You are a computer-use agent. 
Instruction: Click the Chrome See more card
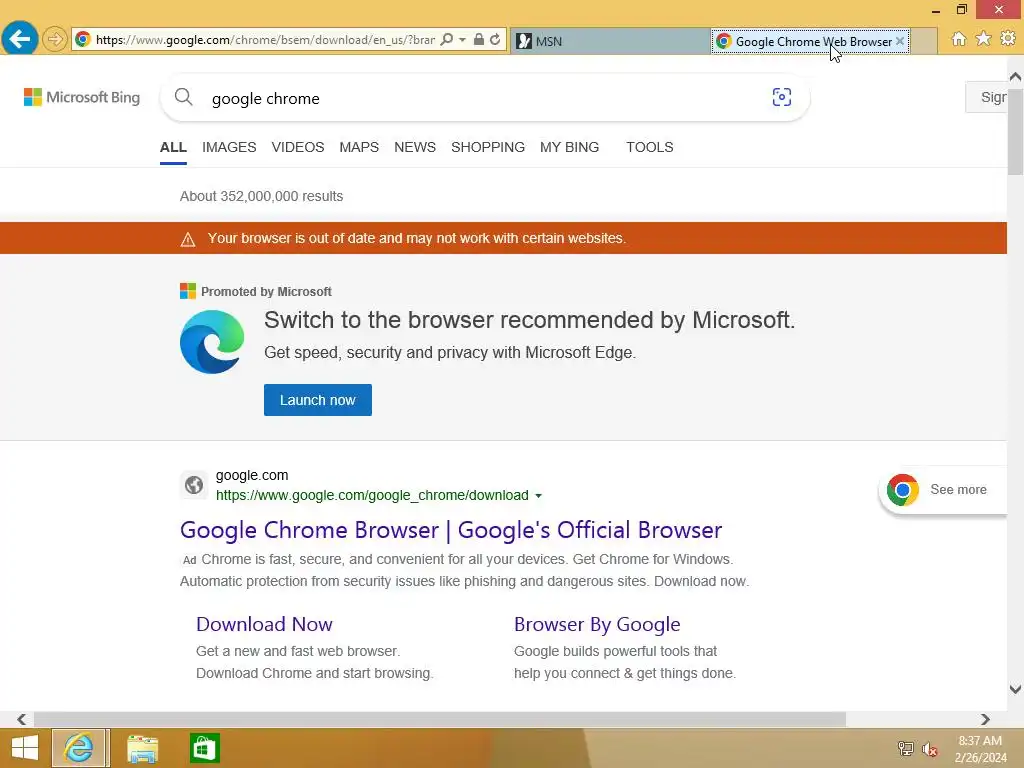pyautogui.click(x=944, y=490)
